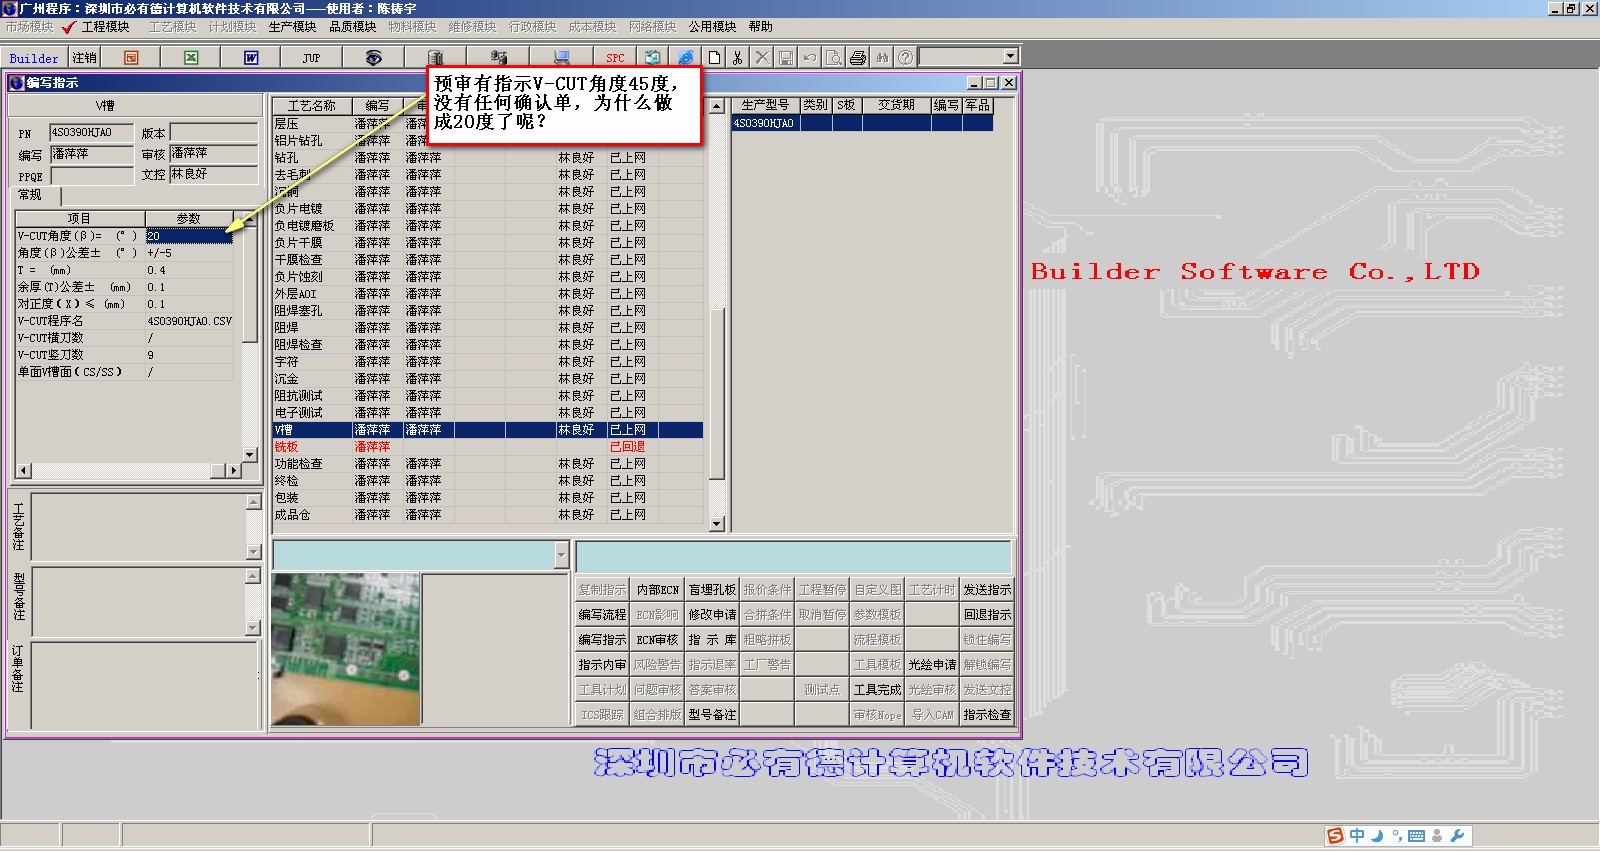Viewport: 1600px width, 851px height.
Task: Click the JUP toolbar button
Action: pyautogui.click(x=311, y=58)
